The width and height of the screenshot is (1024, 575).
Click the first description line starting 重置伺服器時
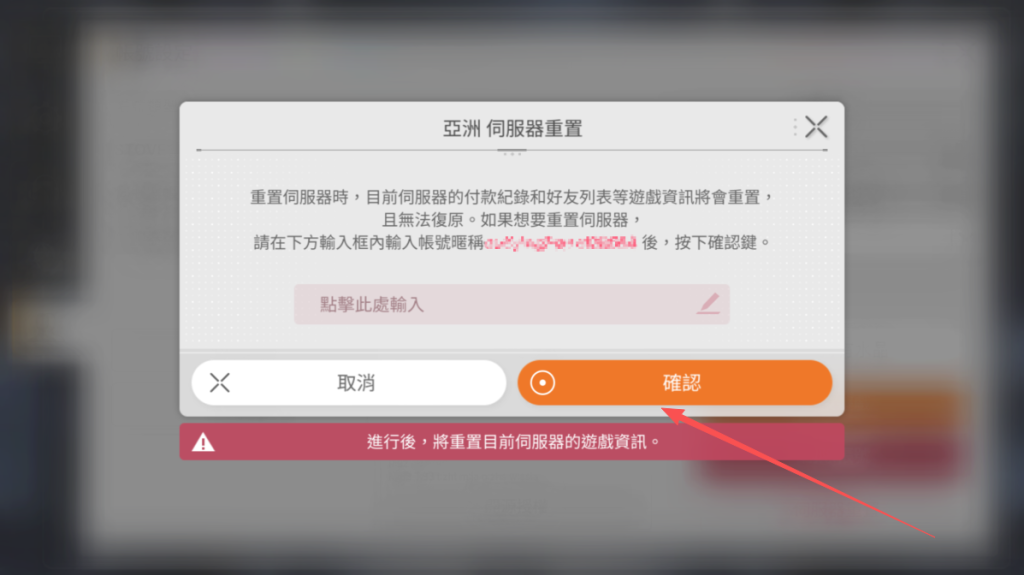point(512,197)
